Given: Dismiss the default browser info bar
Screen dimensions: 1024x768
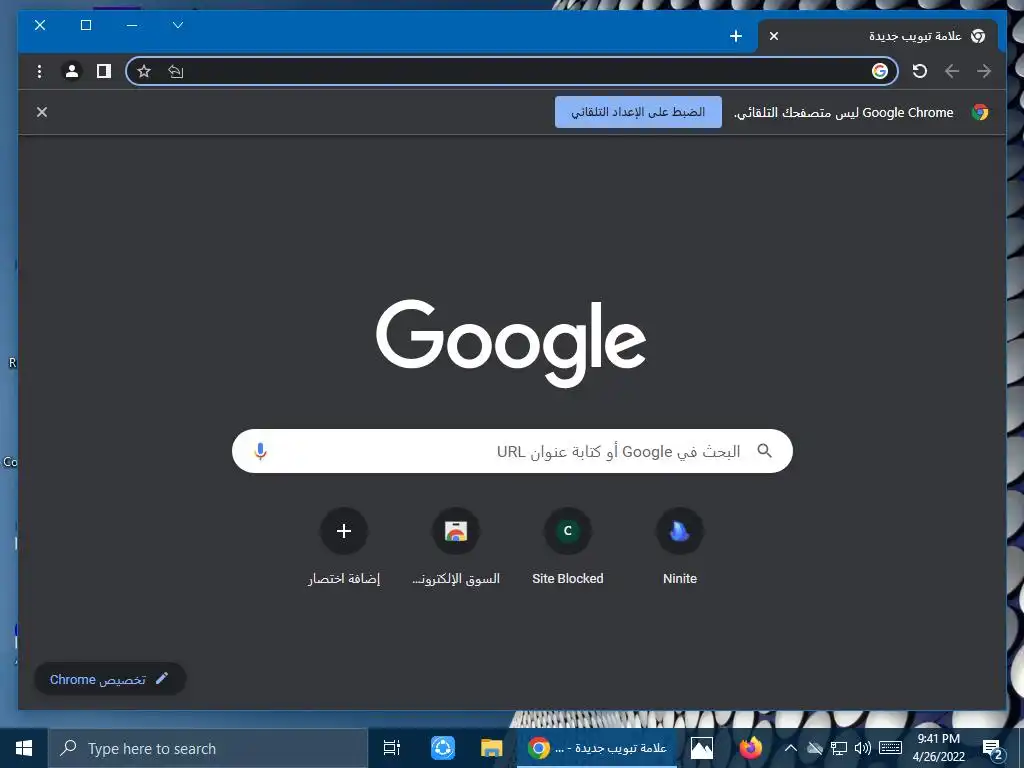Looking at the screenshot, I should 42,112.
